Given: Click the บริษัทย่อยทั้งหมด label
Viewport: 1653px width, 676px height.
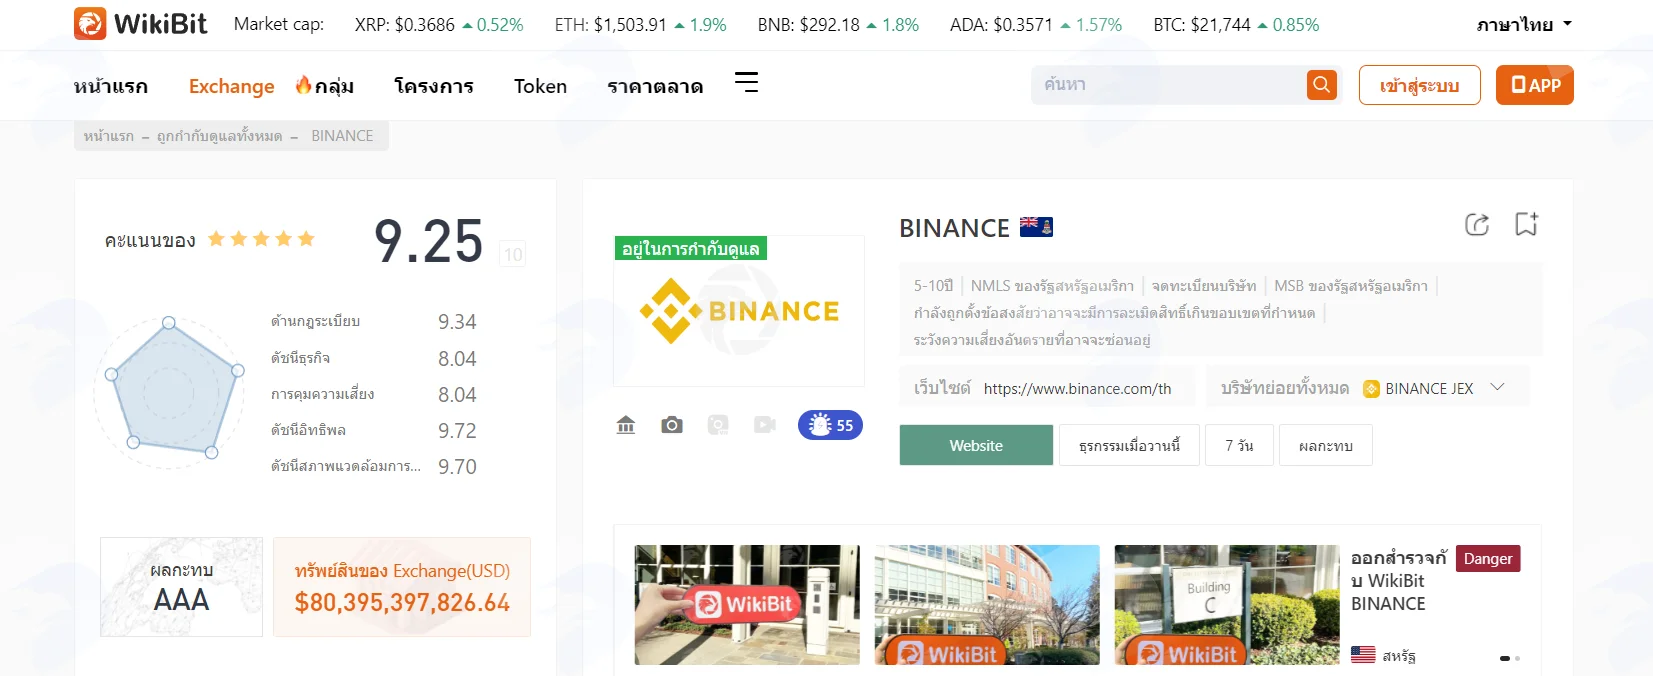Looking at the screenshot, I should point(1285,388).
